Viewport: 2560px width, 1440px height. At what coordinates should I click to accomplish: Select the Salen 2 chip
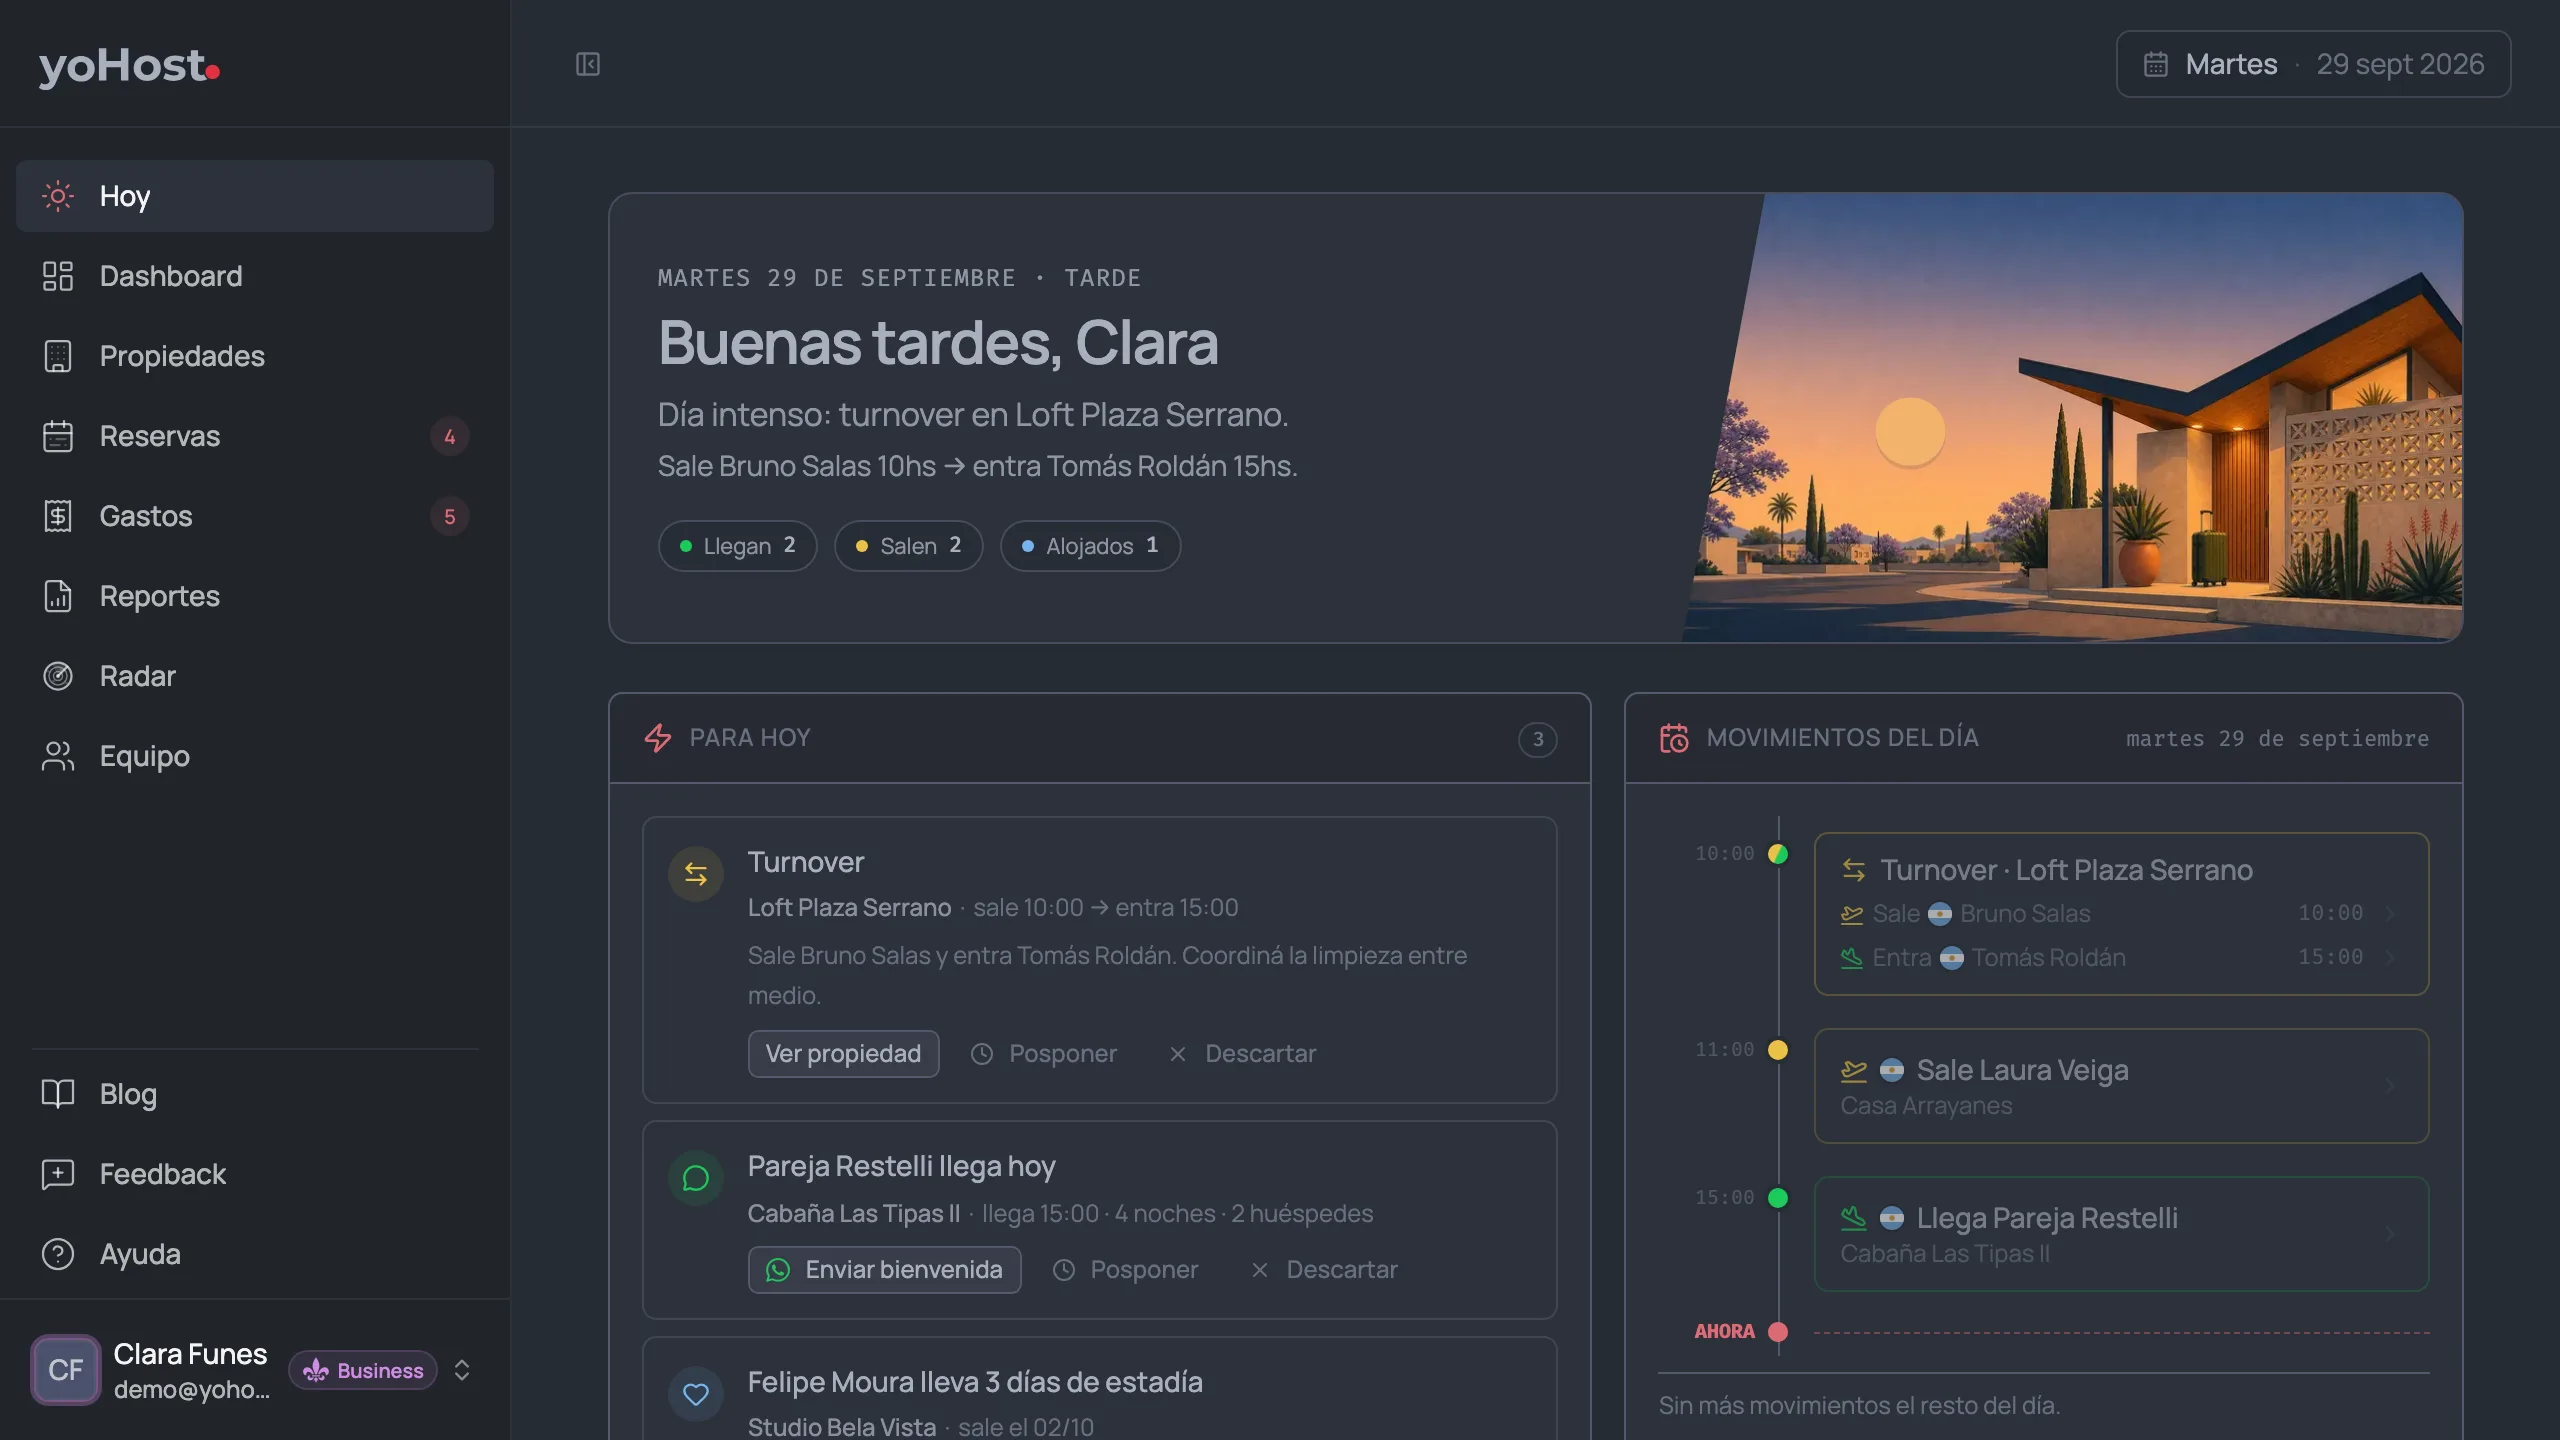(x=909, y=546)
